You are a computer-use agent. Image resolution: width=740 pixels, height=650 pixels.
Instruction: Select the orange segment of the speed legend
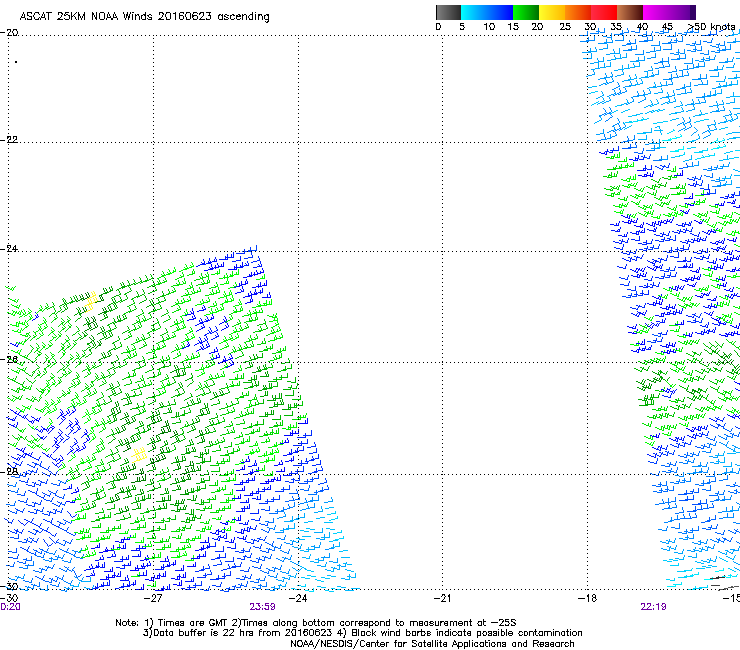click(x=578, y=12)
